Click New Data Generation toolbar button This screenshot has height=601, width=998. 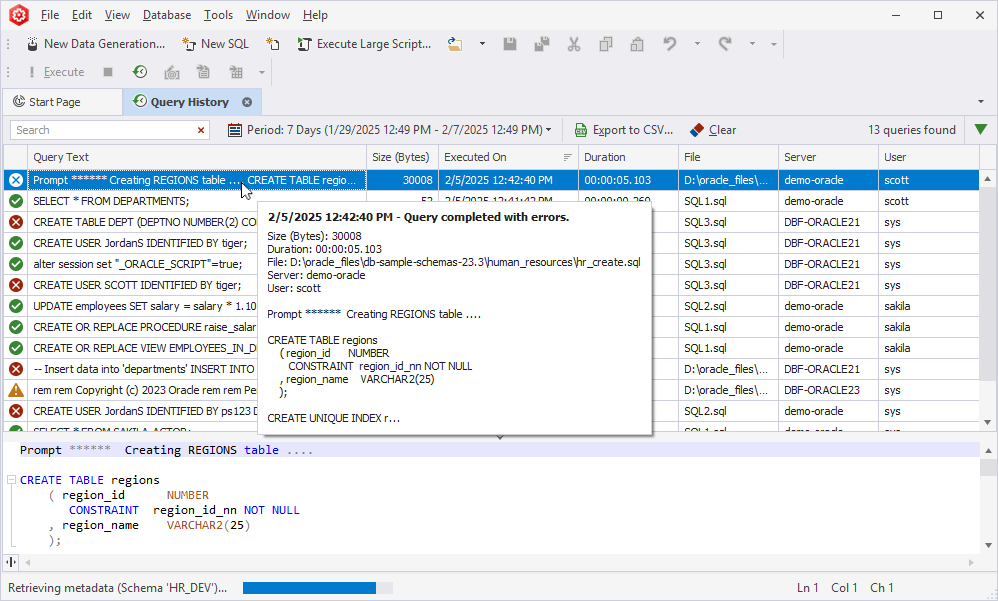click(x=96, y=44)
